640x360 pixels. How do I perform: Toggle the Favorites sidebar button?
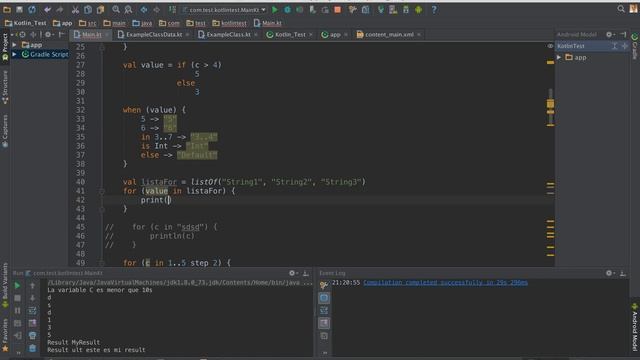[5, 336]
